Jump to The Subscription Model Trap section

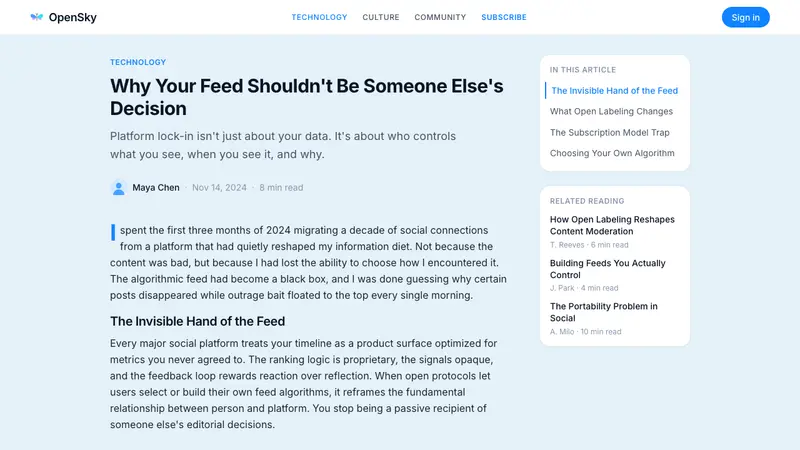(610, 133)
